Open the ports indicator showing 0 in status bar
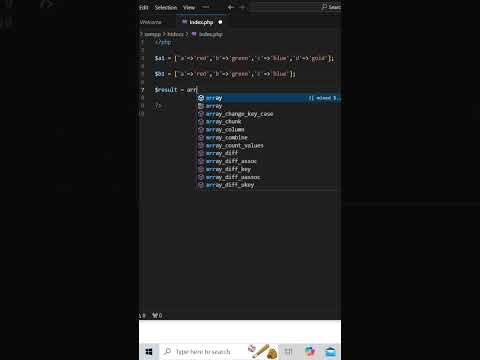The width and height of the screenshot is (480, 360). point(157,315)
